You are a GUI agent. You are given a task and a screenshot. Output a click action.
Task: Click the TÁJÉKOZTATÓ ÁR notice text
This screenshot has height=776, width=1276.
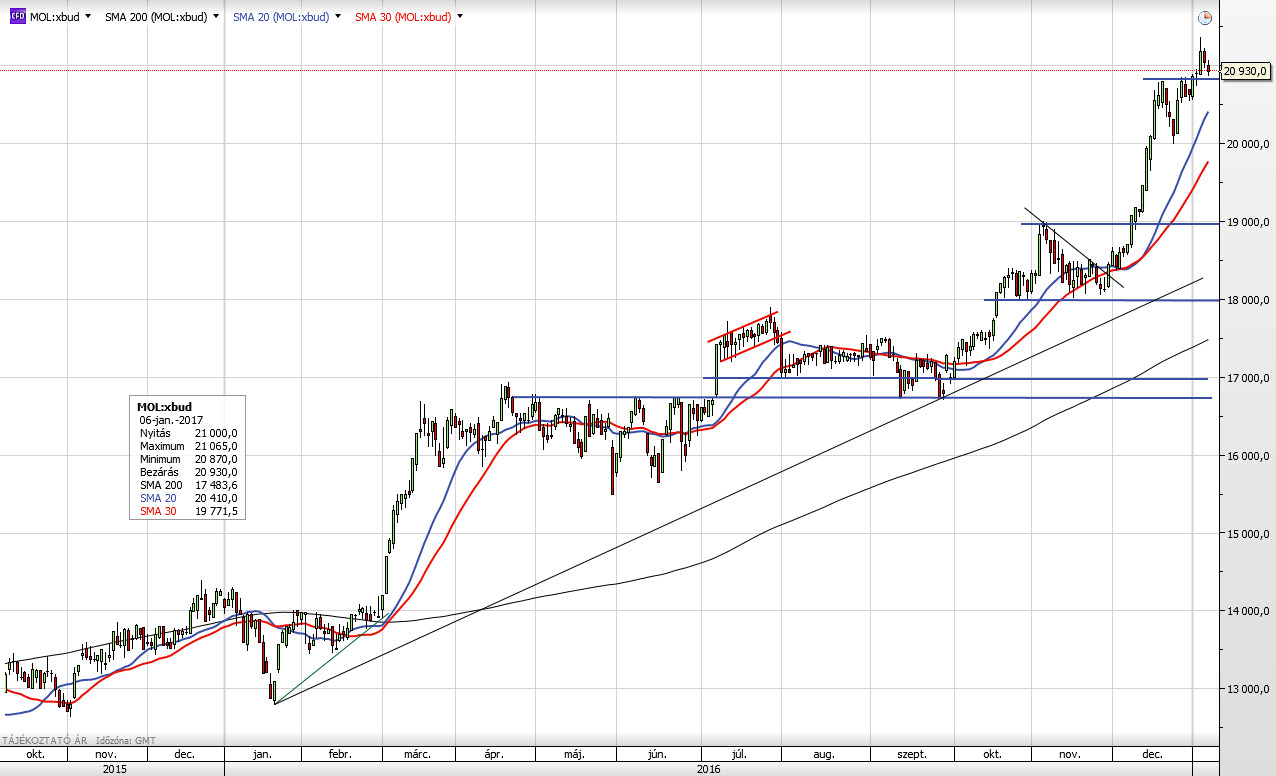point(43,741)
